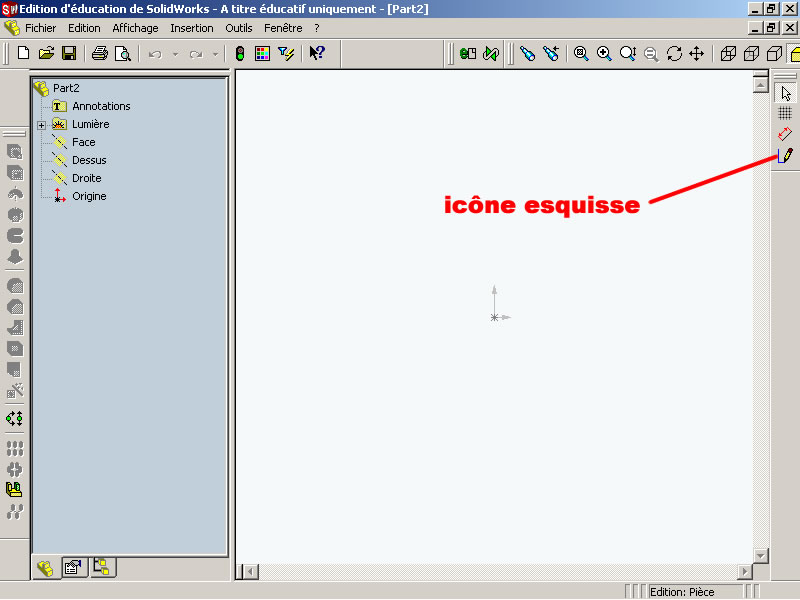This screenshot has width=800, height=600.
Task: Switch display to Wireframe cube
Action: (x=728, y=54)
